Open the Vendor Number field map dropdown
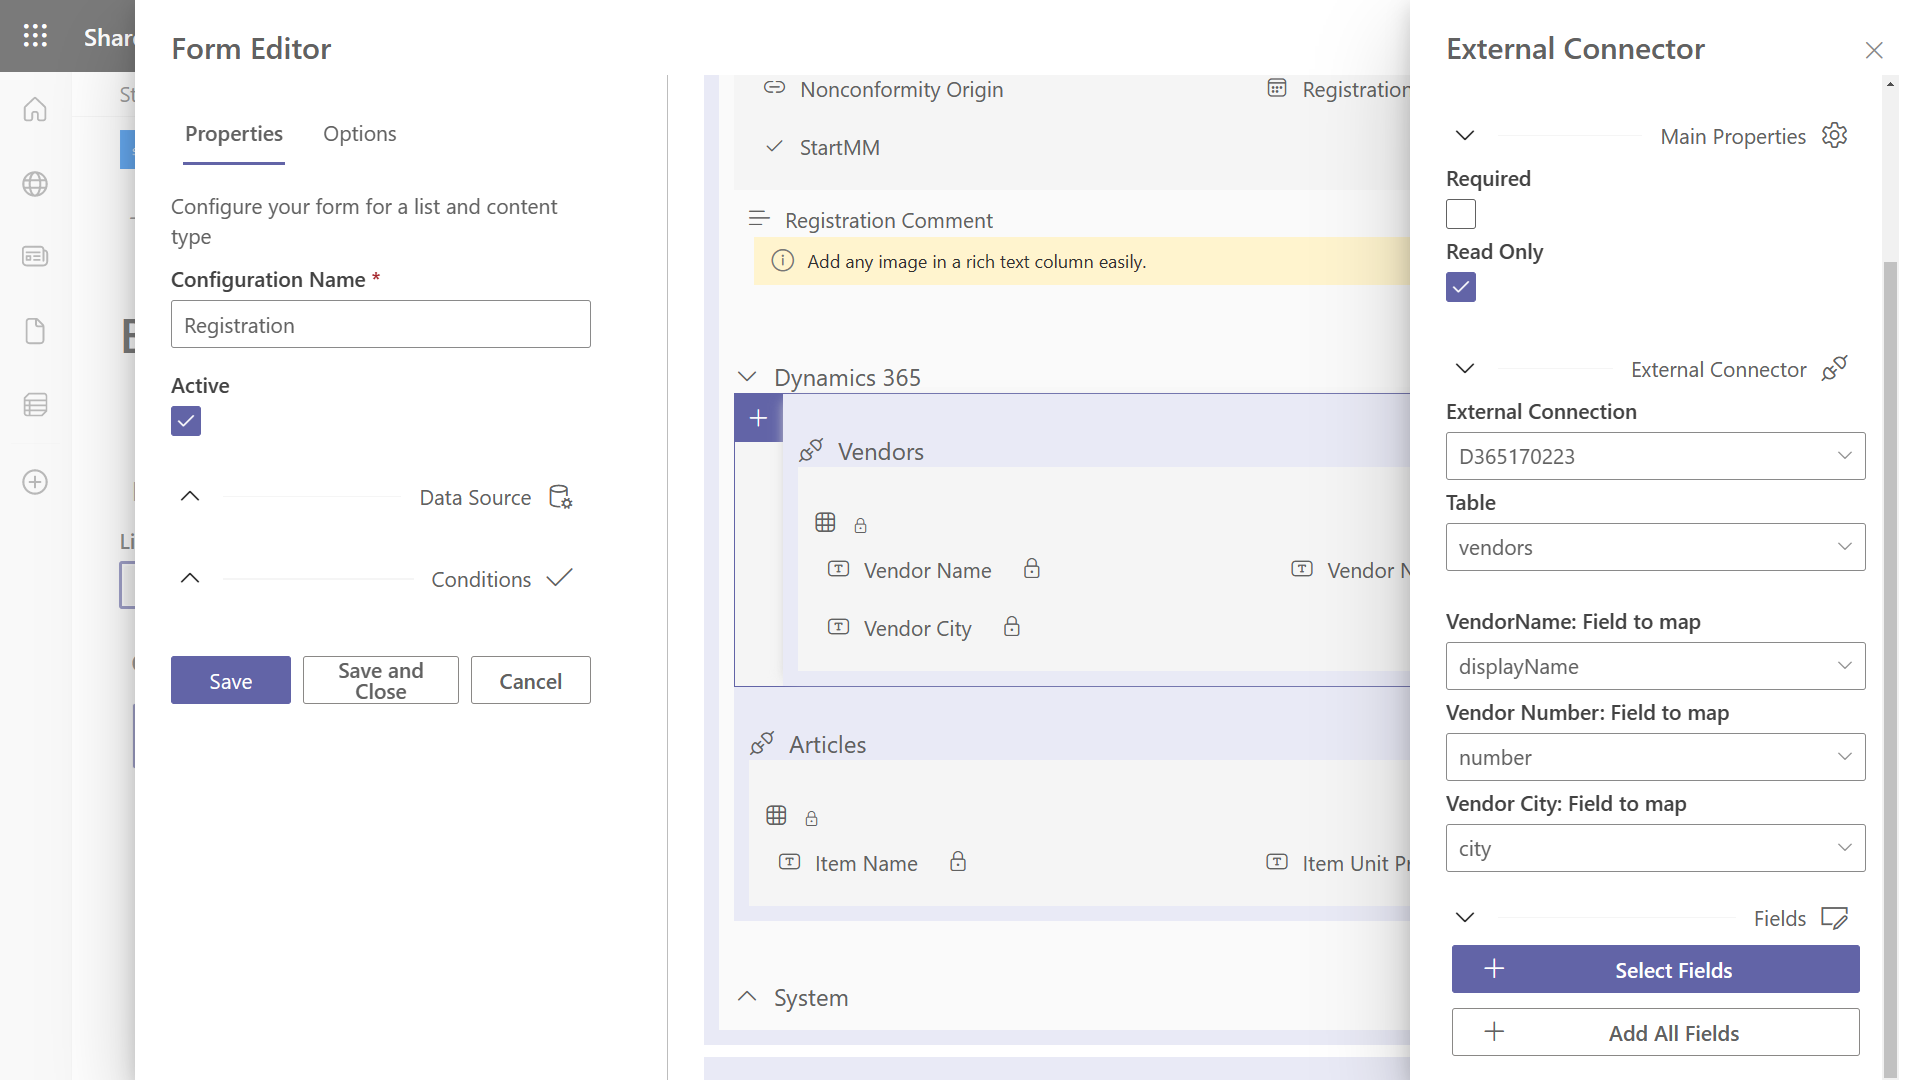1920x1080 pixels. coord(1655,757)
